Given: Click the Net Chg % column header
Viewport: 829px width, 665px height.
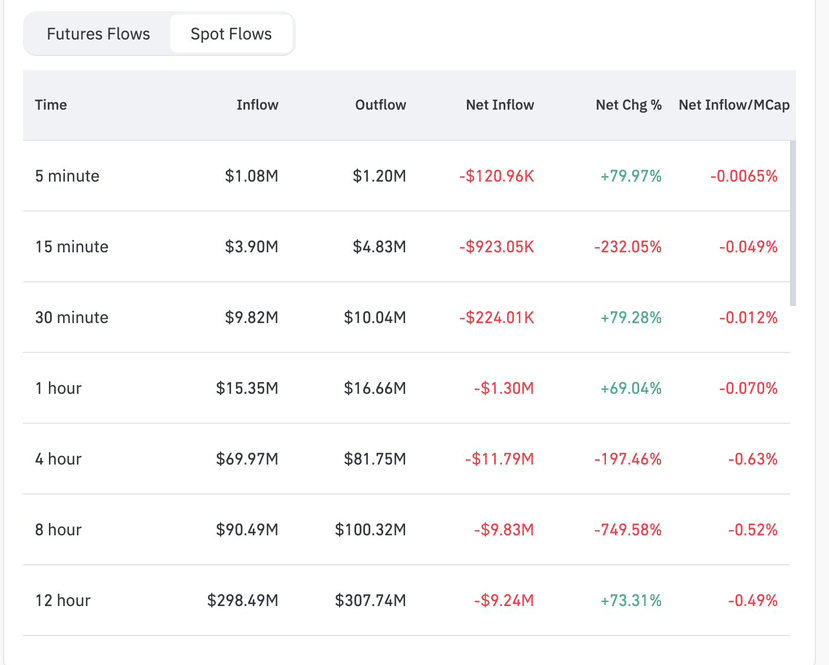Looking at the screenshot, I should click(x=628, y=105).
